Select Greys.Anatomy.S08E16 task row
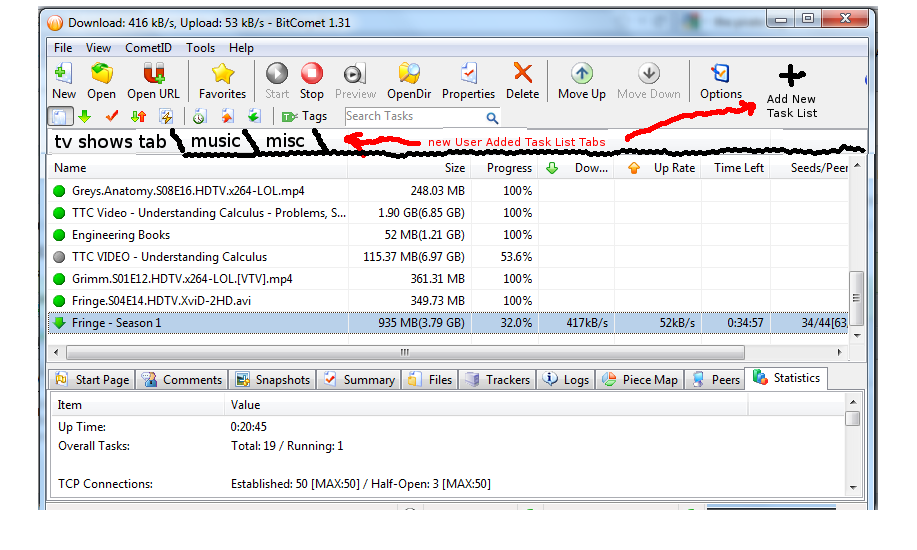This screenshot has height=550, width=917. 448,191
